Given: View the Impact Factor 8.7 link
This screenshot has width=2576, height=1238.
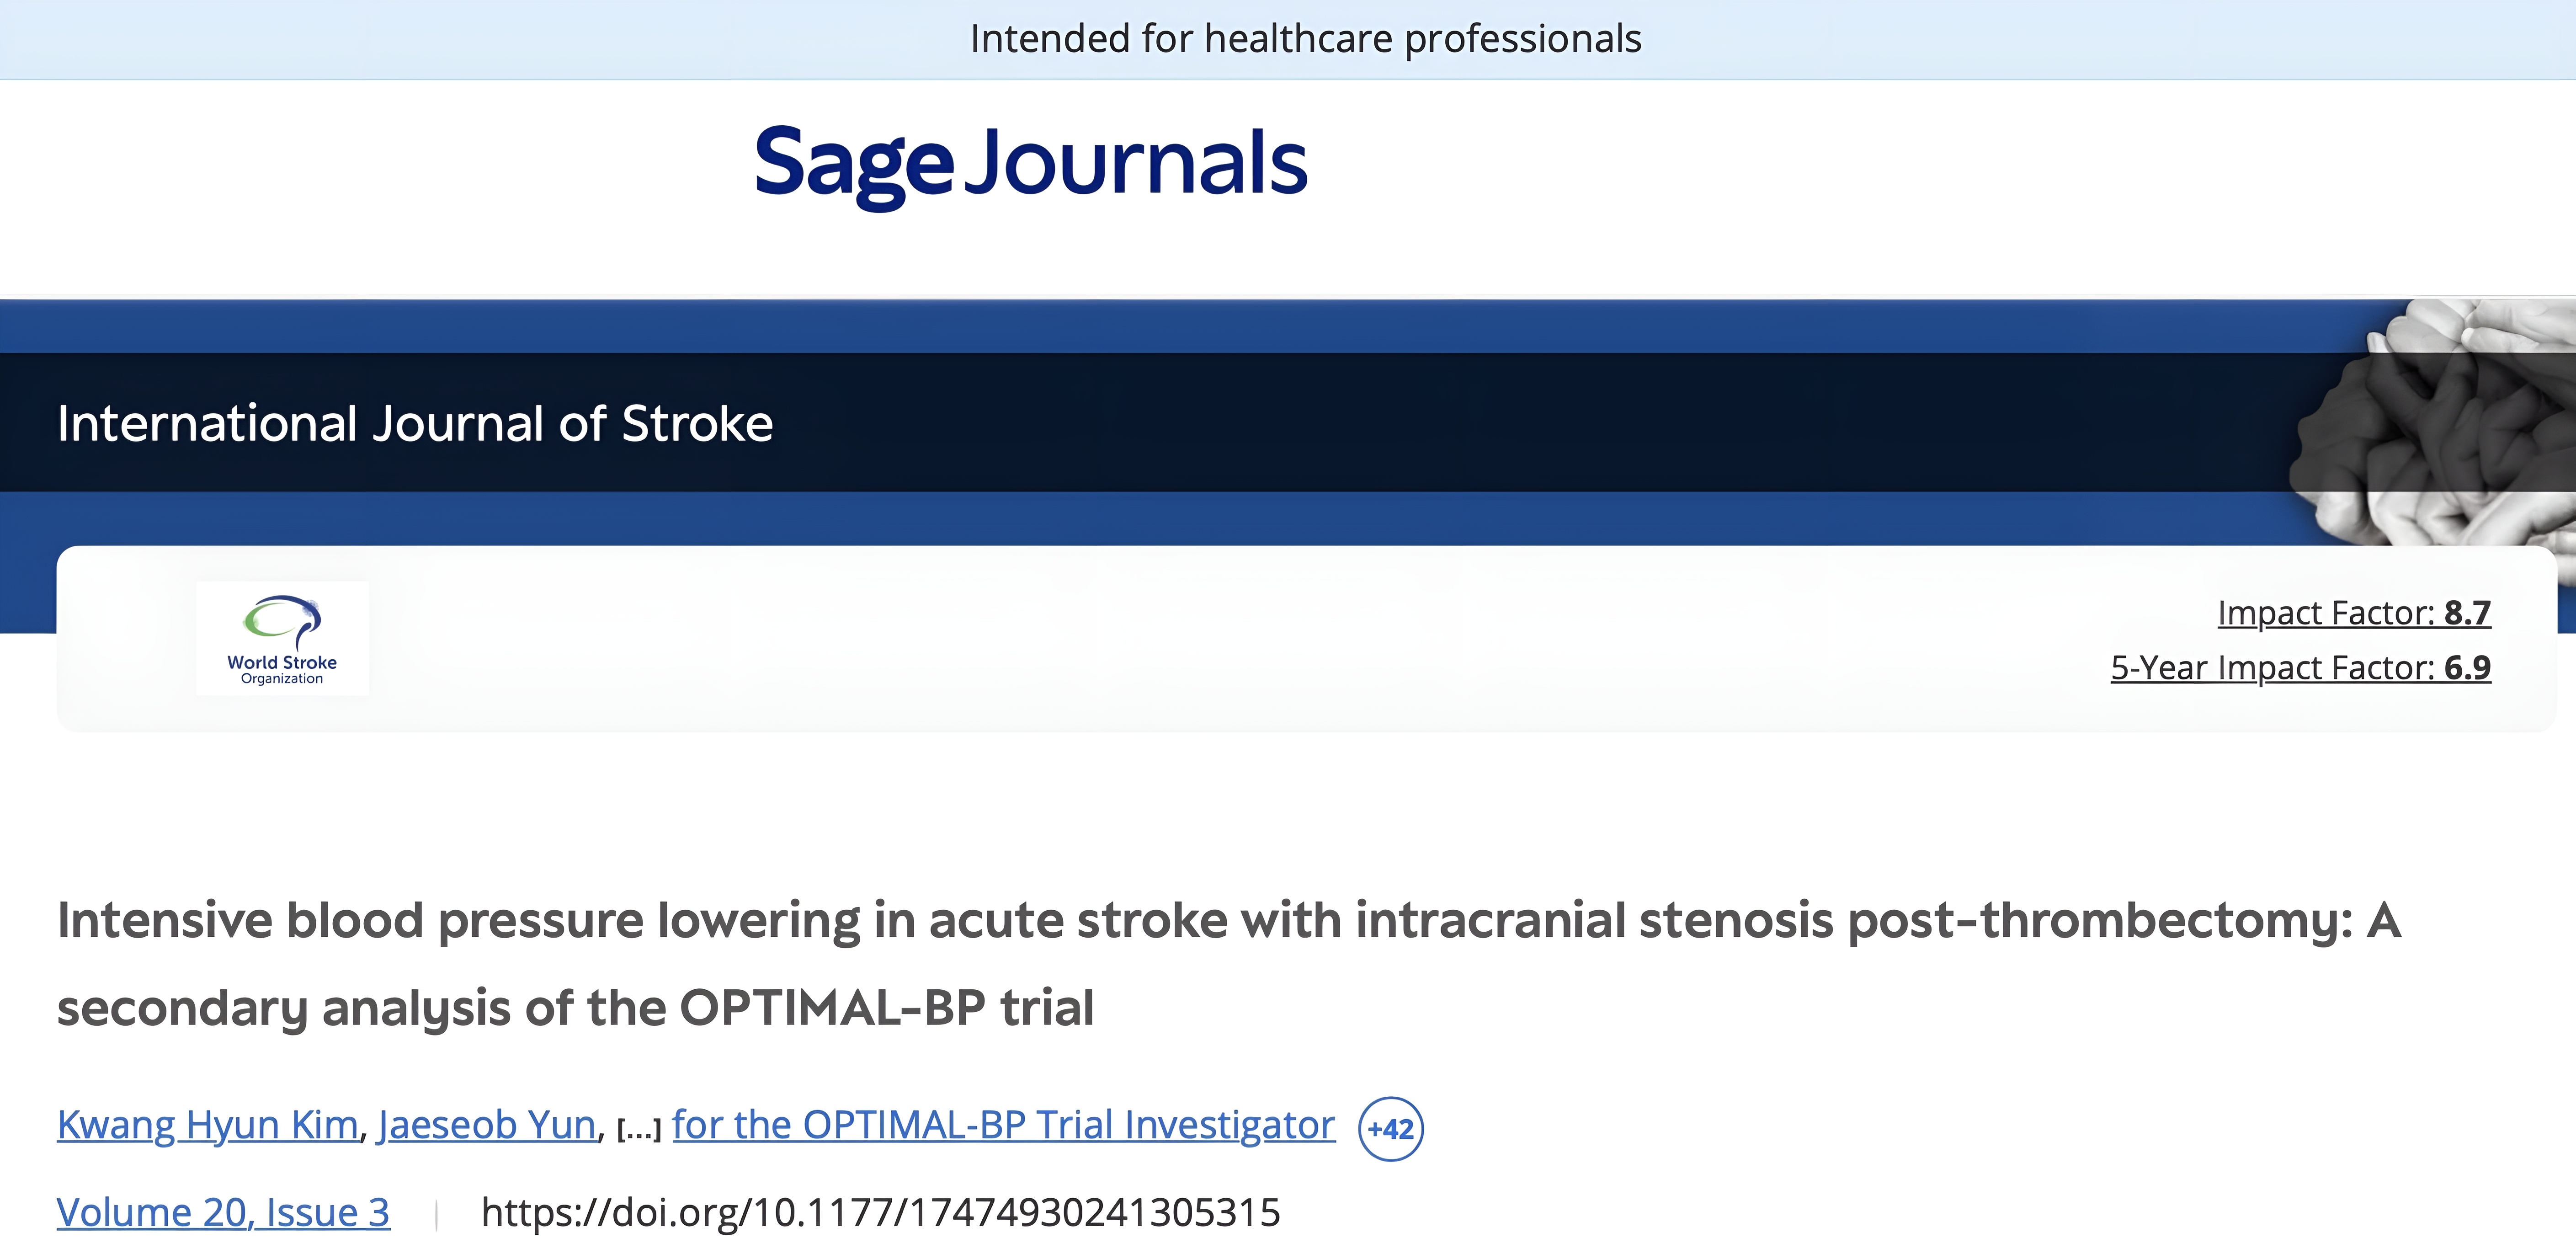Looking at the screenshot, I should pos(2354,612).
